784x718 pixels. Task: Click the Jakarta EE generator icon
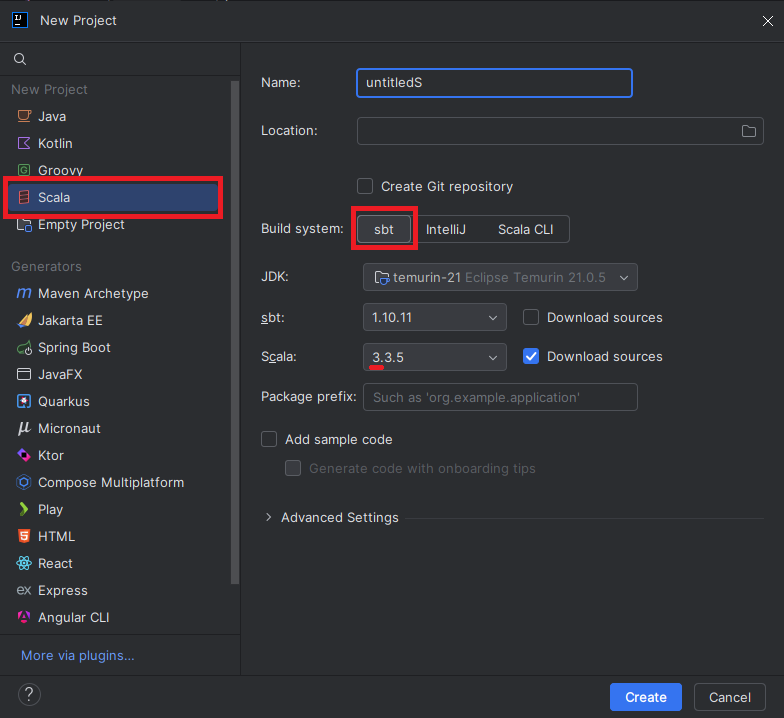tap(24, 320)
